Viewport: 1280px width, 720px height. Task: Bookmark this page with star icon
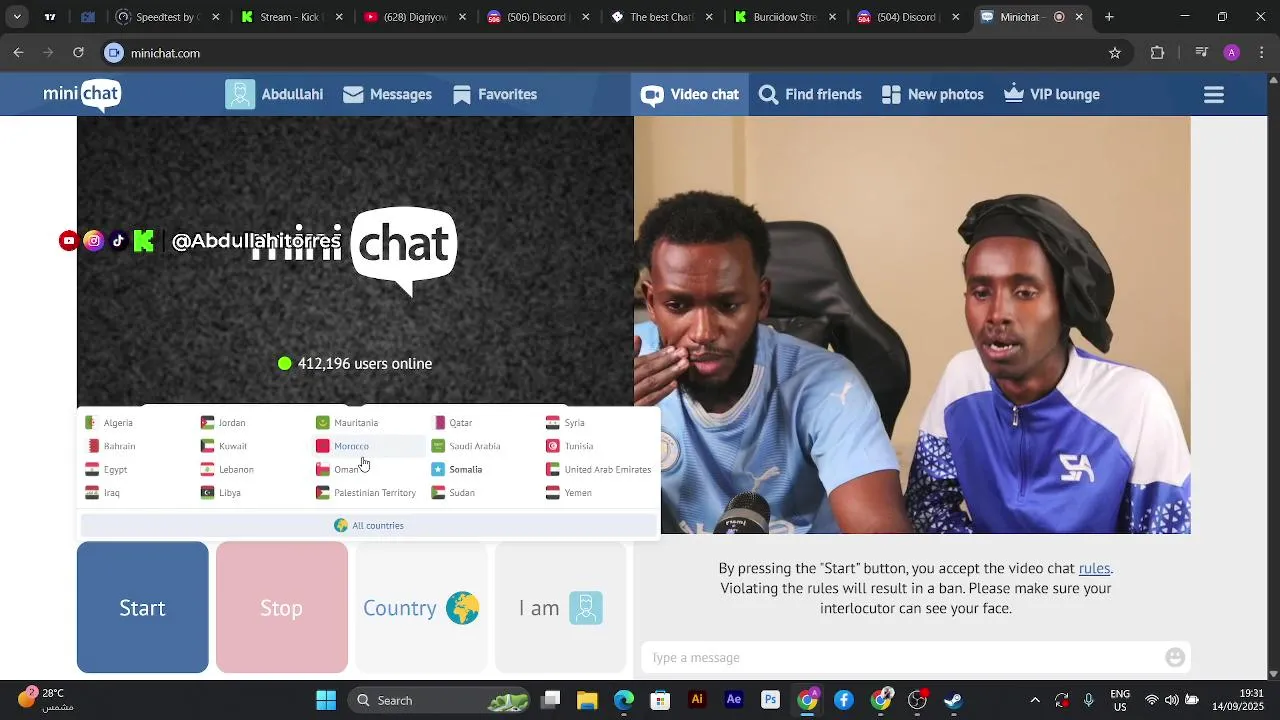(1115, 53)
